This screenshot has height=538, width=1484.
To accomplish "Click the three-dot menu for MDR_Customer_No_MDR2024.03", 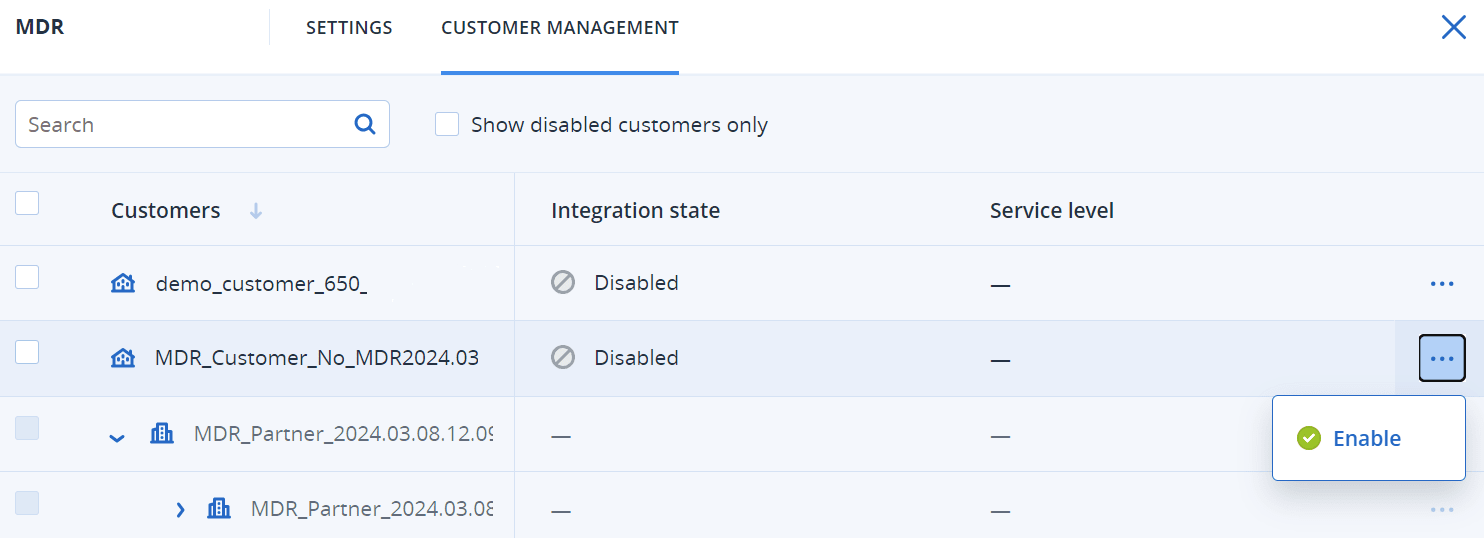I will 1441,358.
